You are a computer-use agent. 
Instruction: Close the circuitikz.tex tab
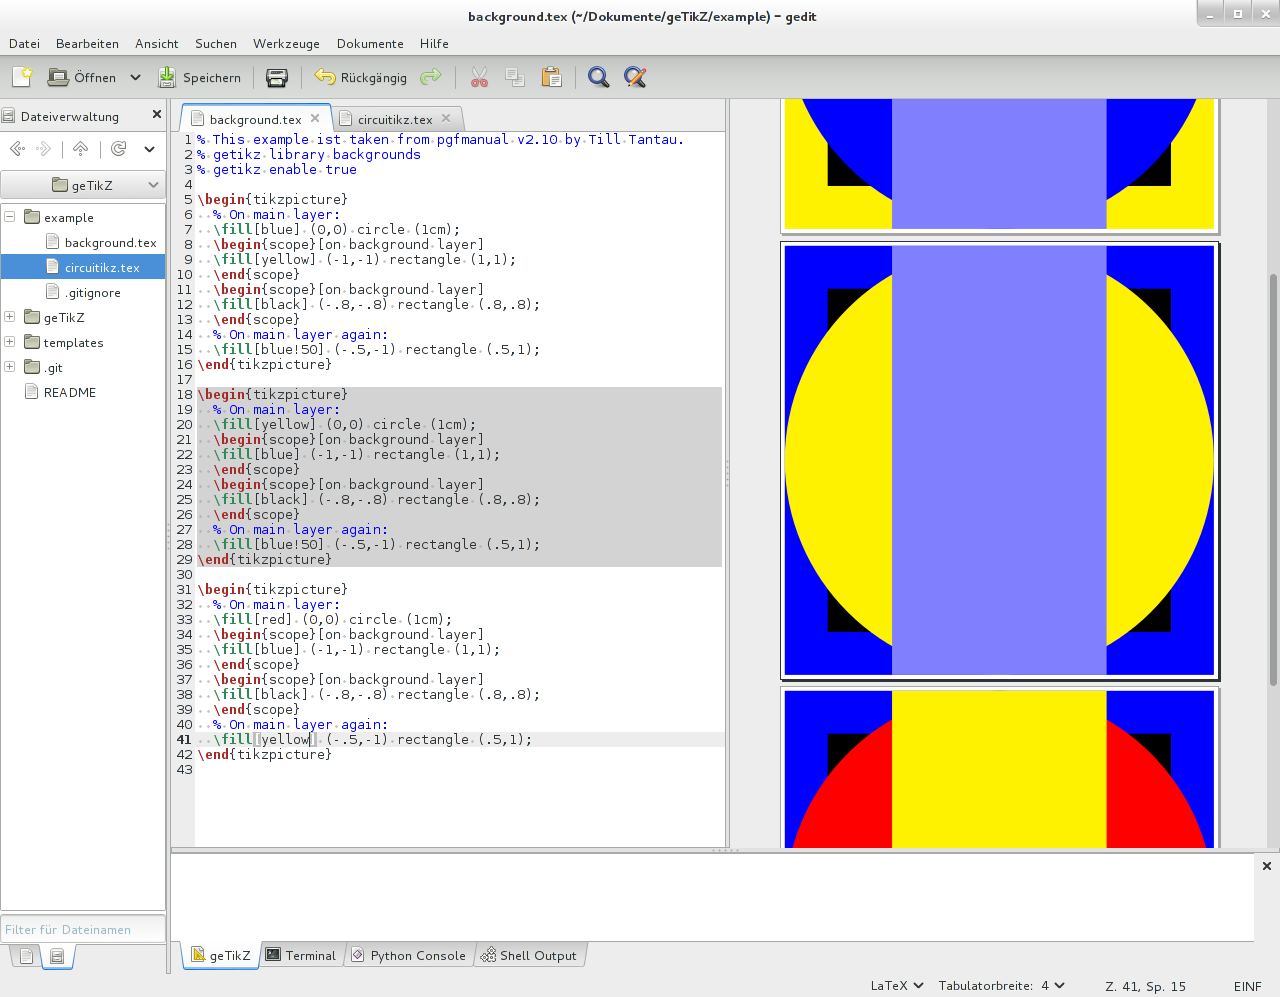[446, 118]
